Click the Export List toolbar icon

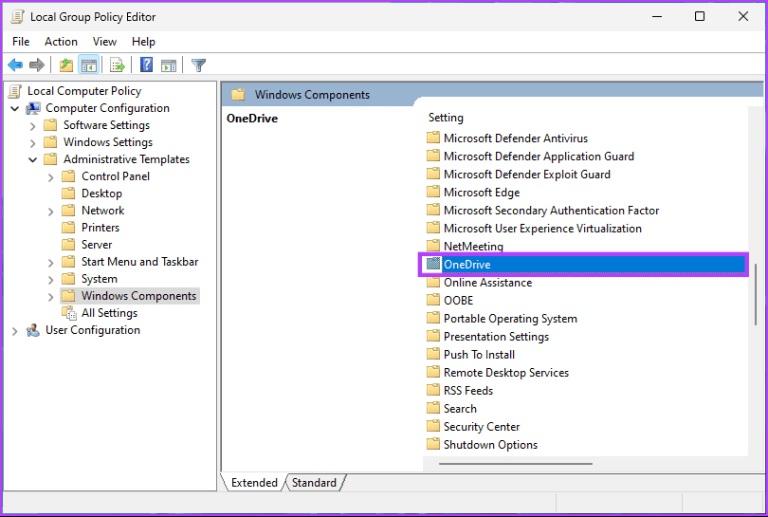click(x=118, y=65)
